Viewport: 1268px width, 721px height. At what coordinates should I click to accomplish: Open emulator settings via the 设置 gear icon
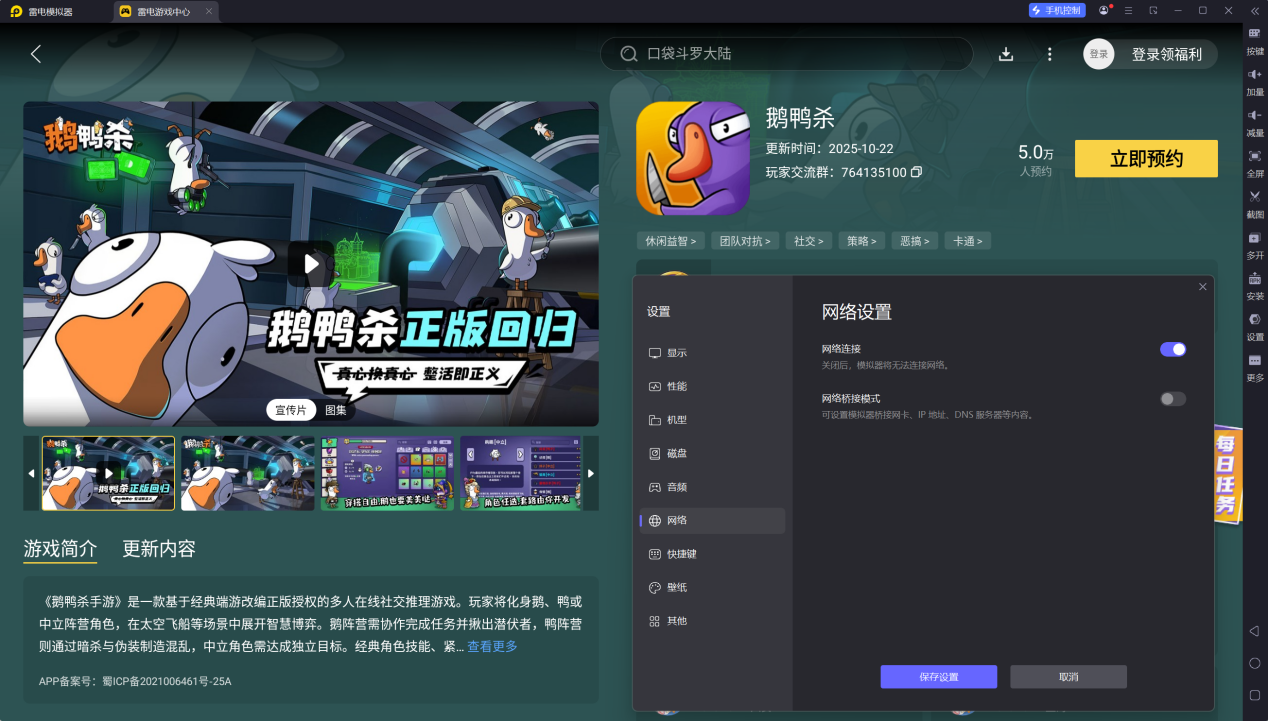coord(1254,320)
